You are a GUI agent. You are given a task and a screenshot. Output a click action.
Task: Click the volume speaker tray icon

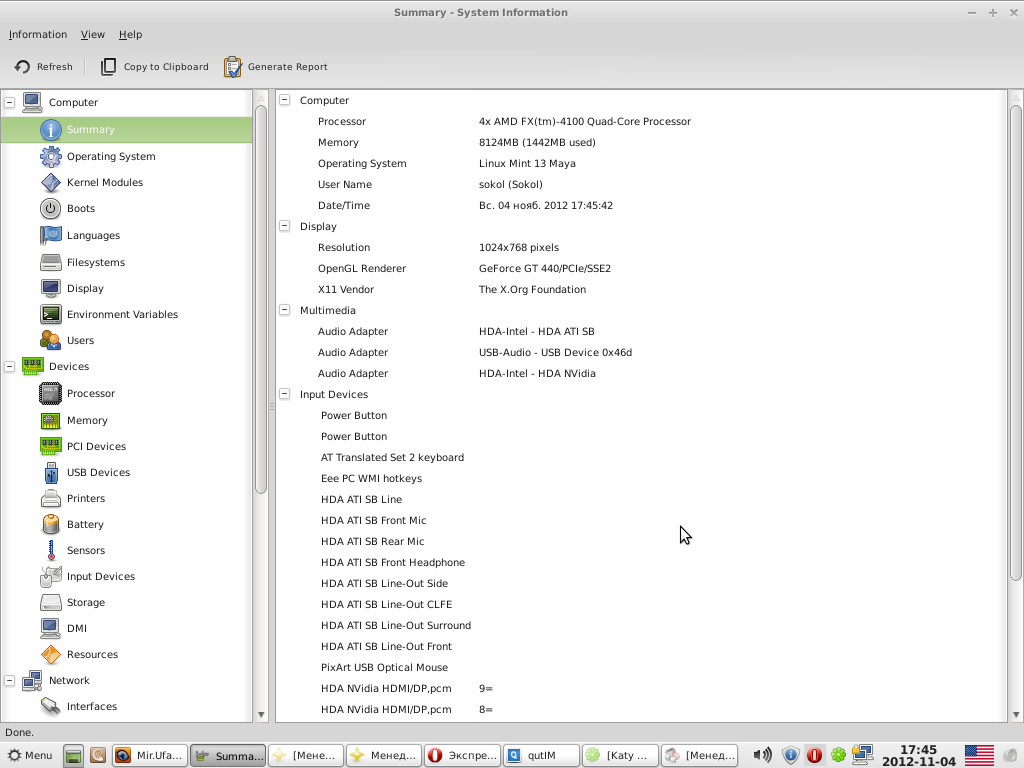pos(762,755)
